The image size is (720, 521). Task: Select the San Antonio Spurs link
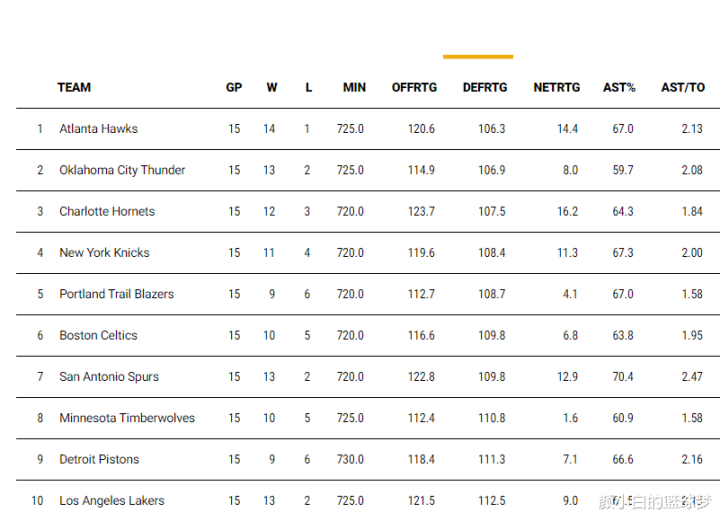pos(109,377)
